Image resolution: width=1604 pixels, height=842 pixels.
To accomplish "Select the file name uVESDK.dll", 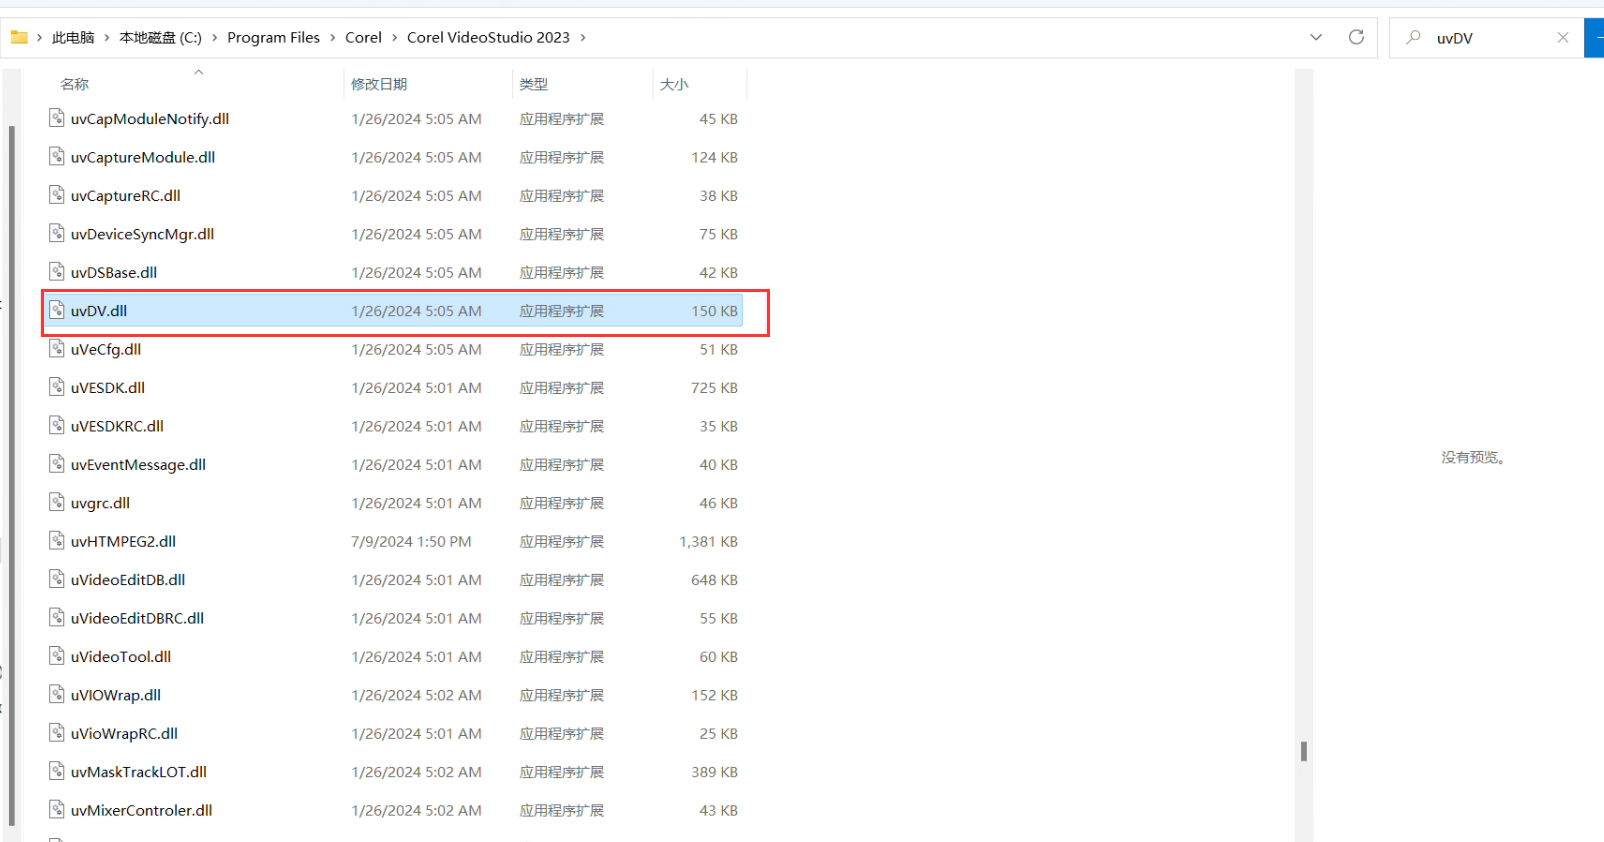I will click(x=108, y=388).
